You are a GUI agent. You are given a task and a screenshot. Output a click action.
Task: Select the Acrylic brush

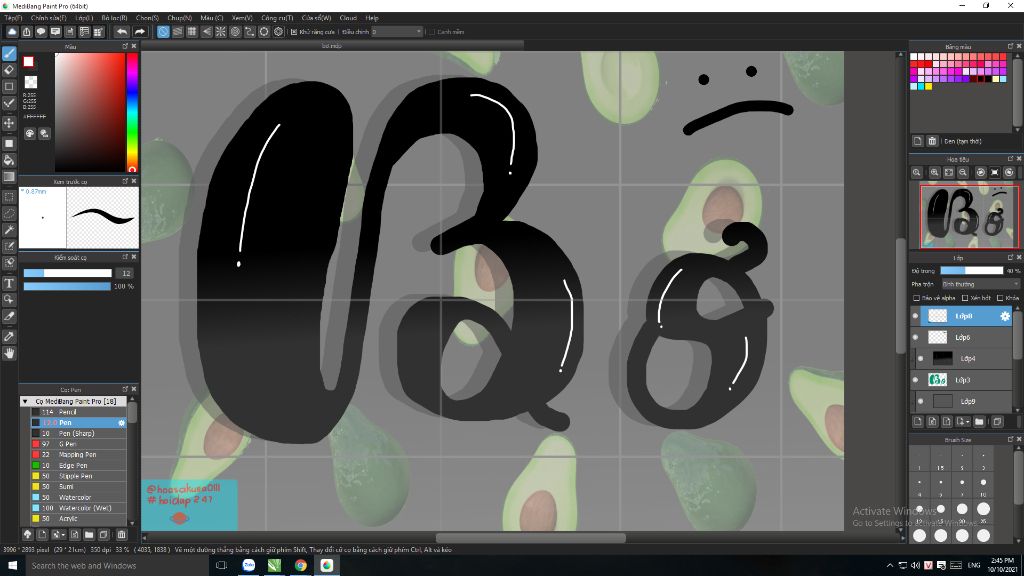(x=78, y=519)
